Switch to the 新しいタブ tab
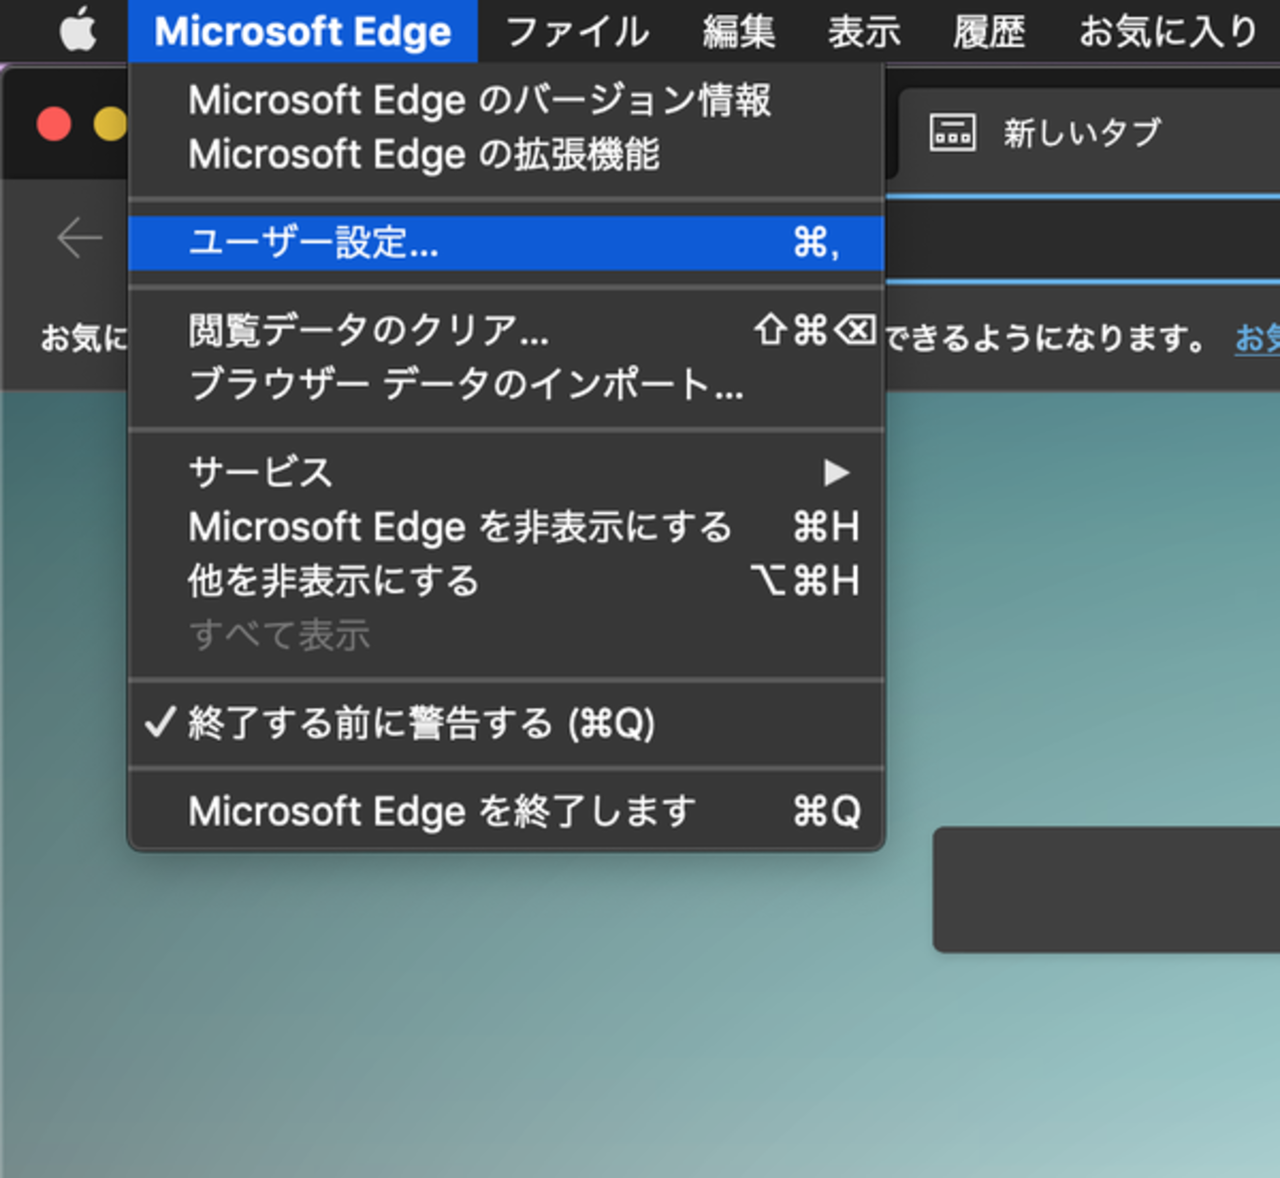Screen dimensions: 1280x1178 pos(1083,130)
